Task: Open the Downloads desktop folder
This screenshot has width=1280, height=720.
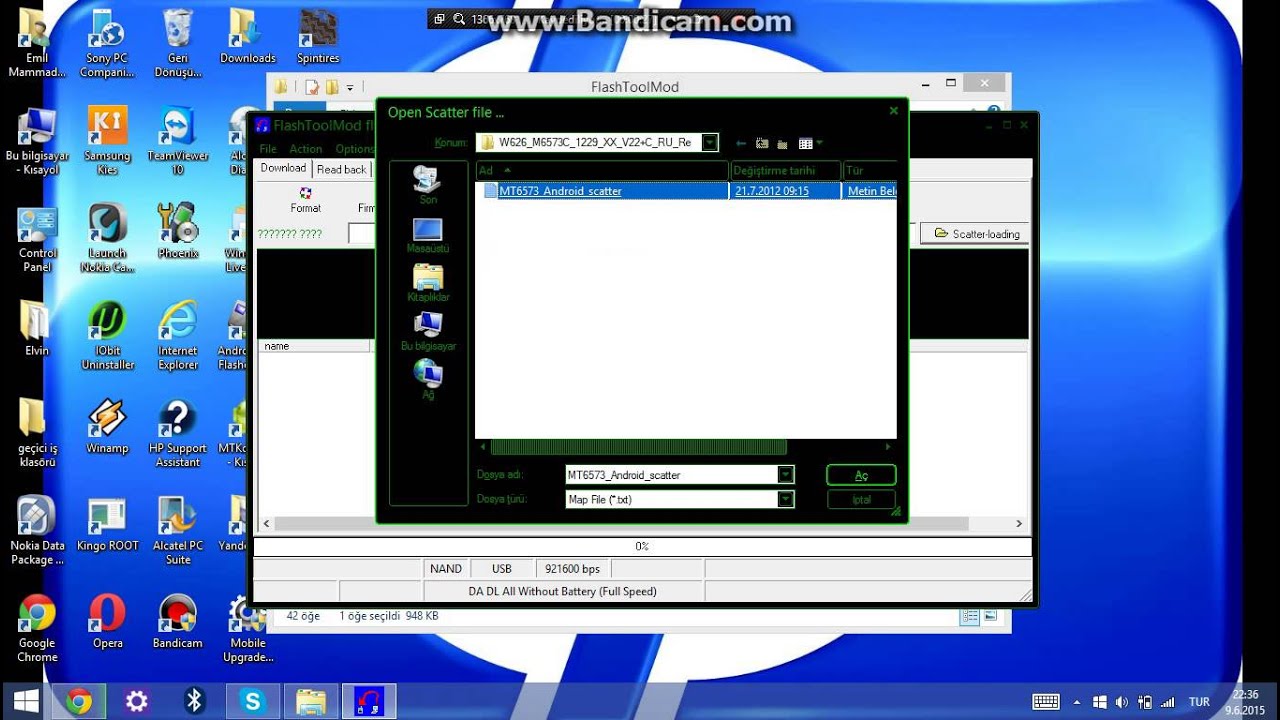Action: (247, 37)
